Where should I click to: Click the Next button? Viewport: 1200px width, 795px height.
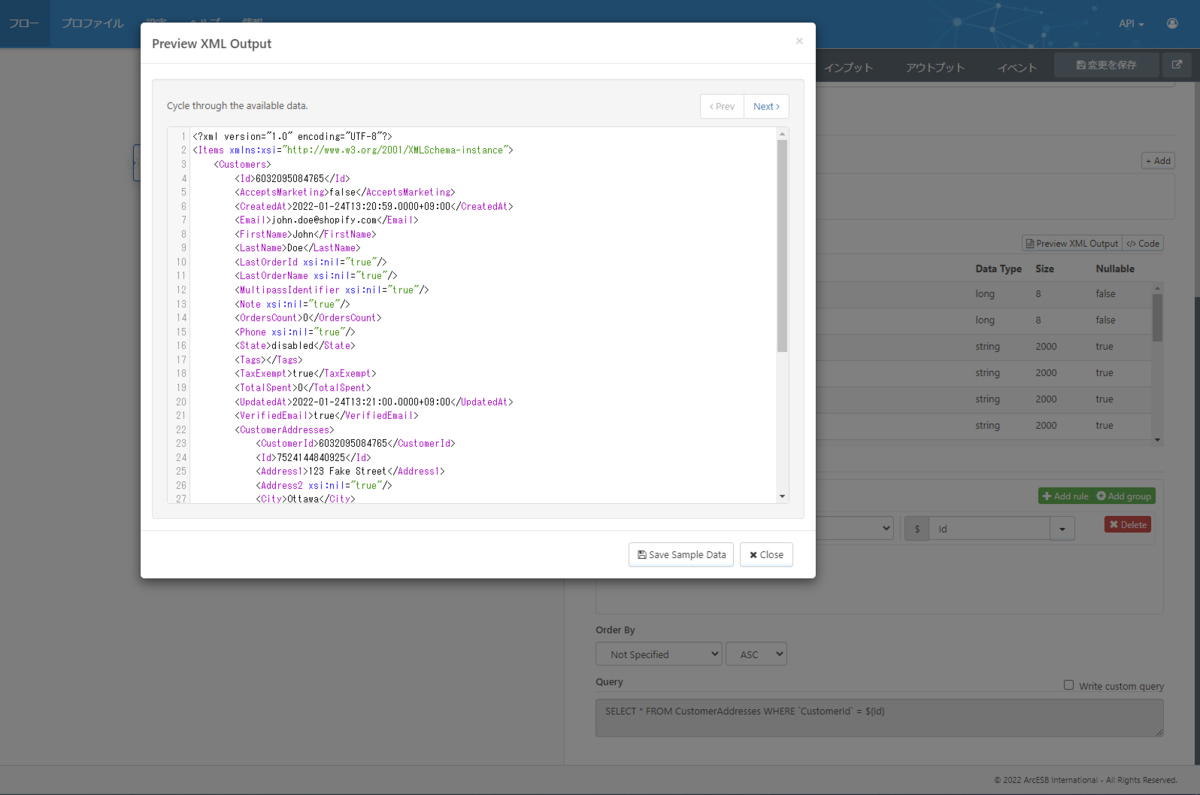click(766, 106)
